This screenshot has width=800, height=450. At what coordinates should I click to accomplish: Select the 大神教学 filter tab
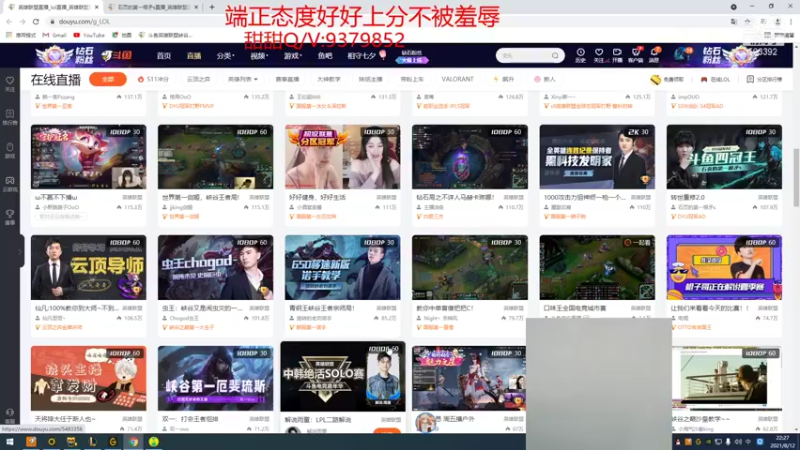click(x=329, y=79)
